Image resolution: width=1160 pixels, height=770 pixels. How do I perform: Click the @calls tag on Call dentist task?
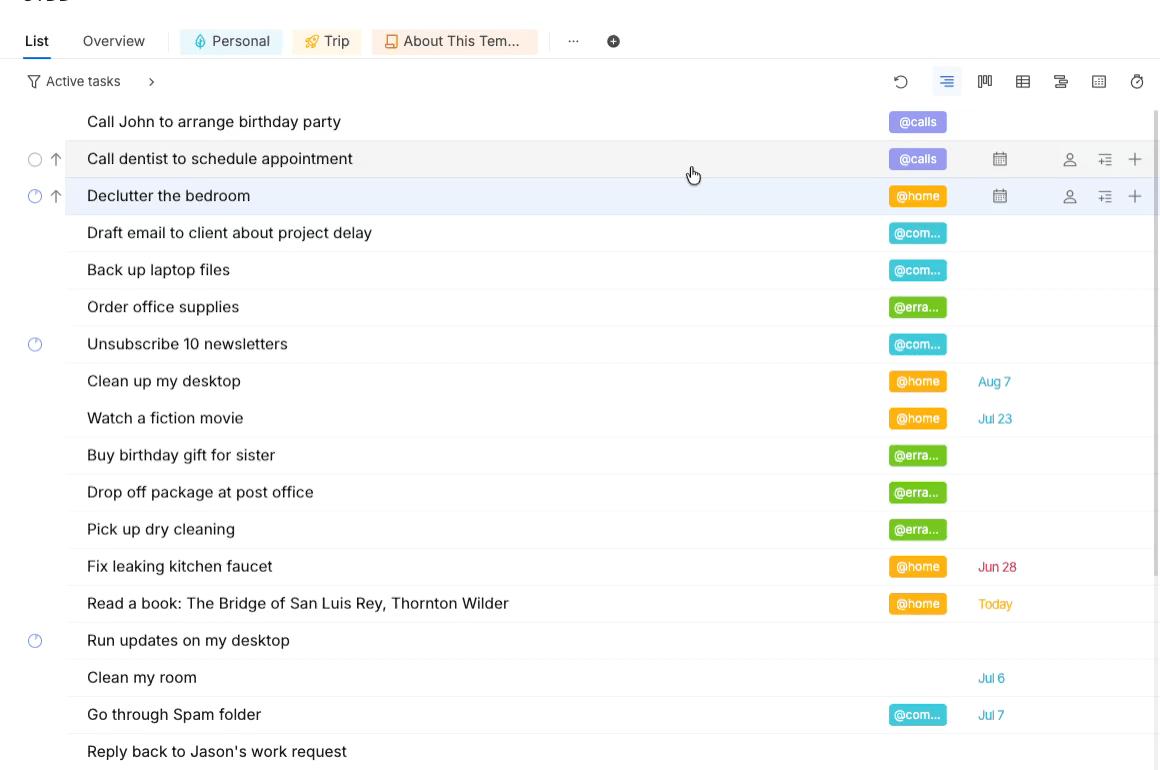click(917, 159)
